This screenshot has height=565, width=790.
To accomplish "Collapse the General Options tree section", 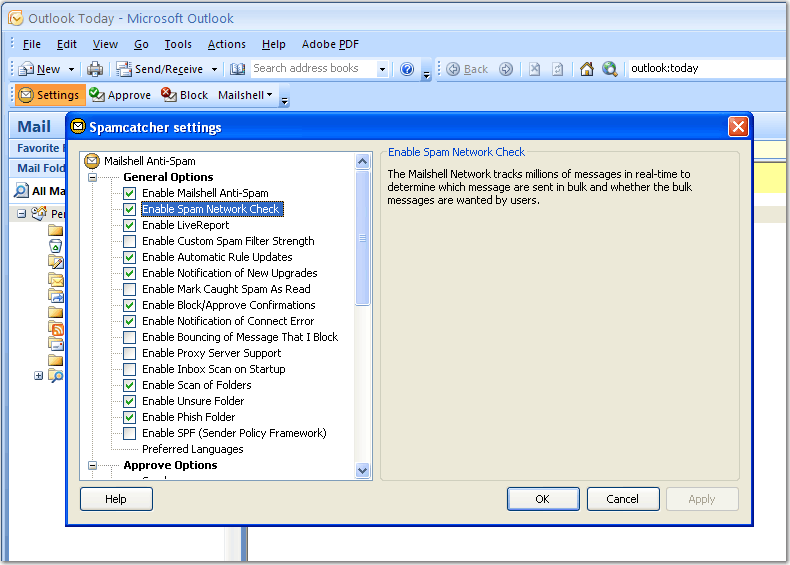I will (x=93, y=177).
